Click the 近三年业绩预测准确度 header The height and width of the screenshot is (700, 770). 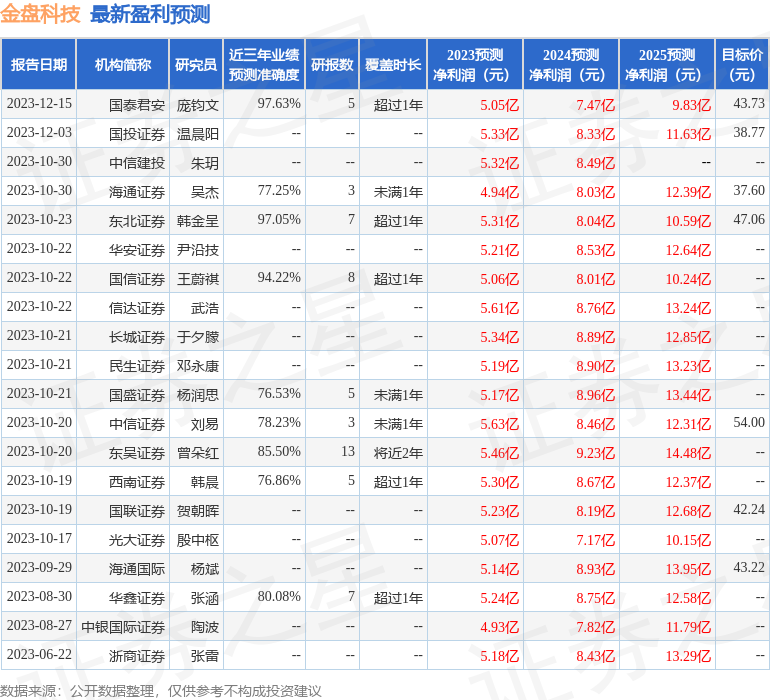[x=264, y=64]
